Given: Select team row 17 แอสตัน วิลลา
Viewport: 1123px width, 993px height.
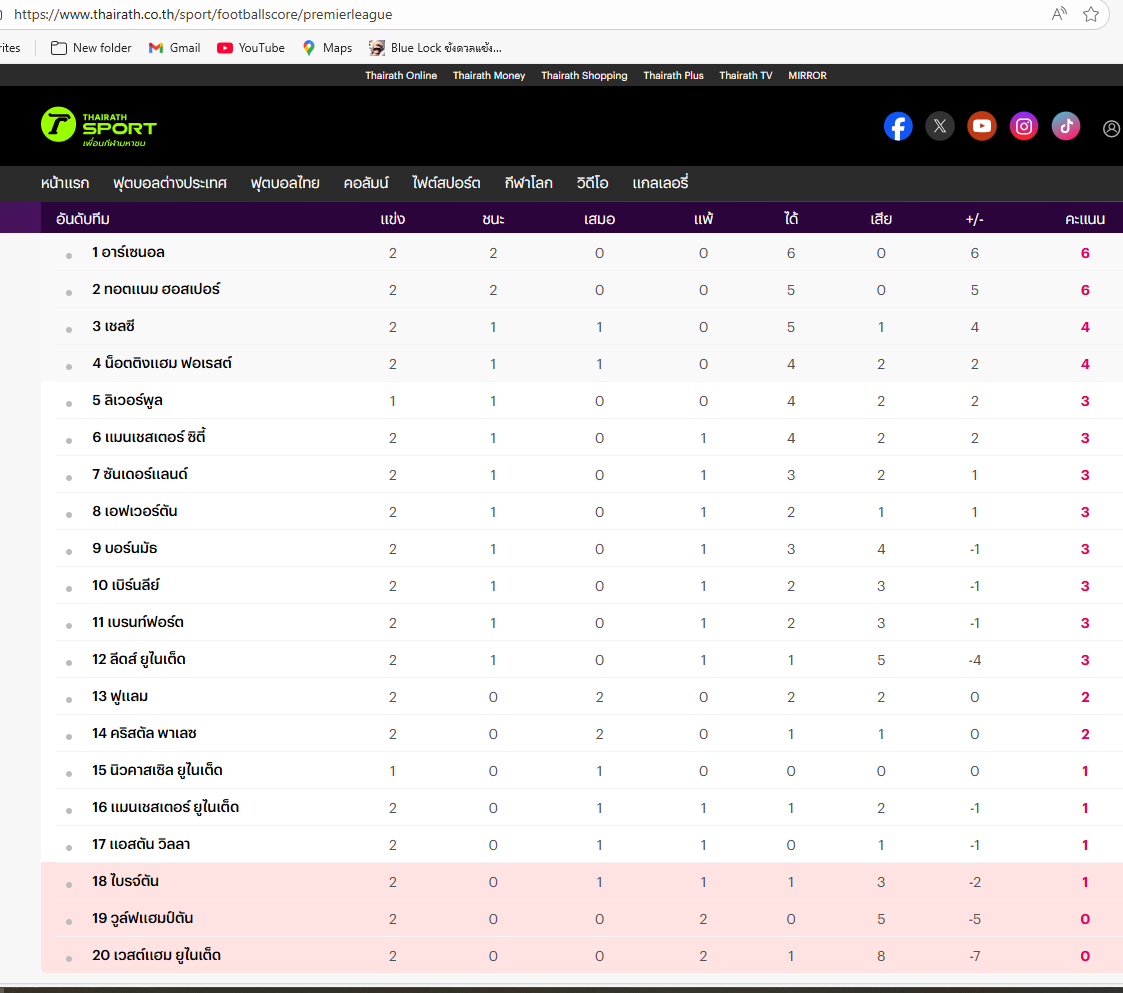Looking at the screenshot, I should pyautogui.click(x=582, y=845).
